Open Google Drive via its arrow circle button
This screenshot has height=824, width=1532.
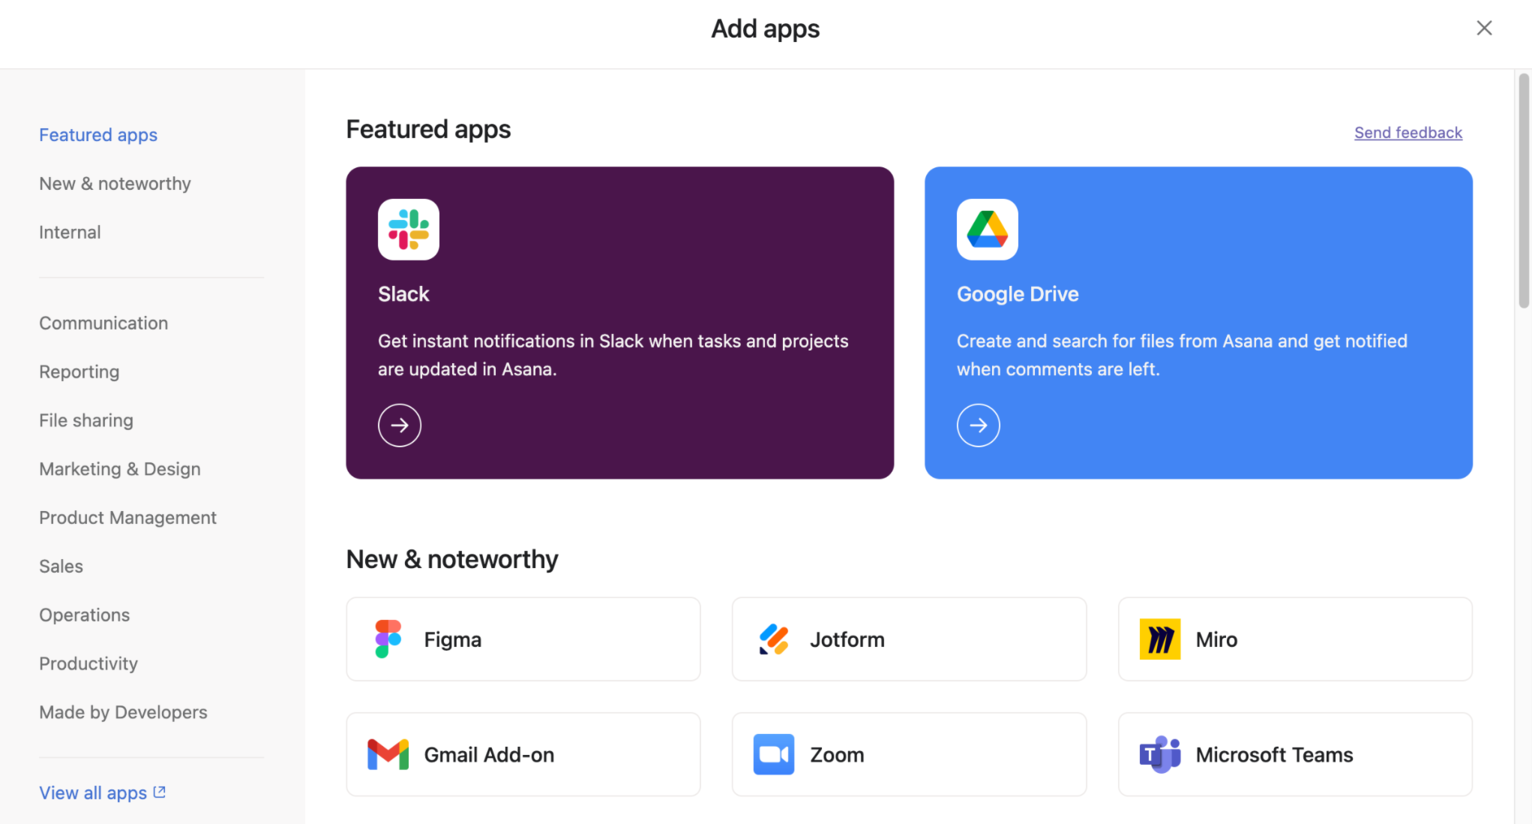point(978,425)
